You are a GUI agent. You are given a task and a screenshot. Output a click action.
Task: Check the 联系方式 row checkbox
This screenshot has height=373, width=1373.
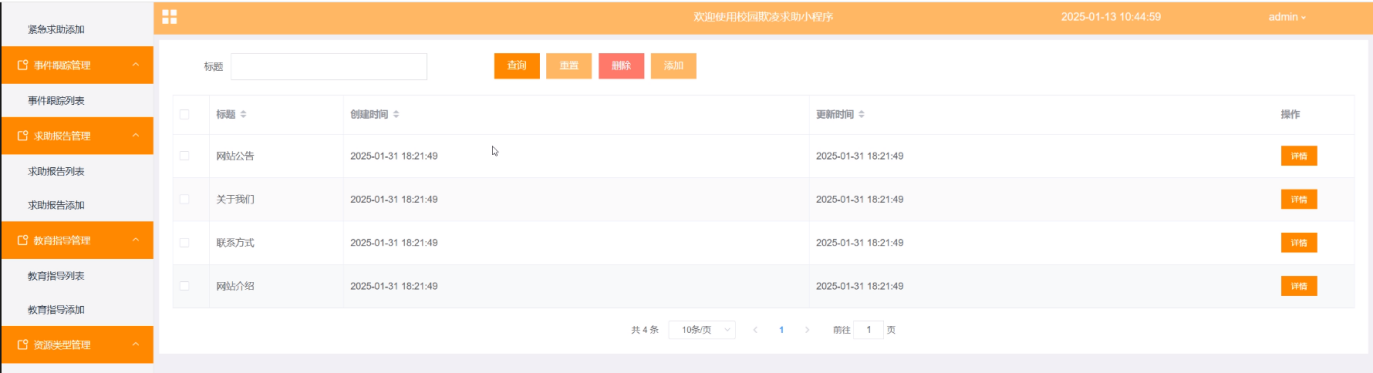(x=184, y=242)
